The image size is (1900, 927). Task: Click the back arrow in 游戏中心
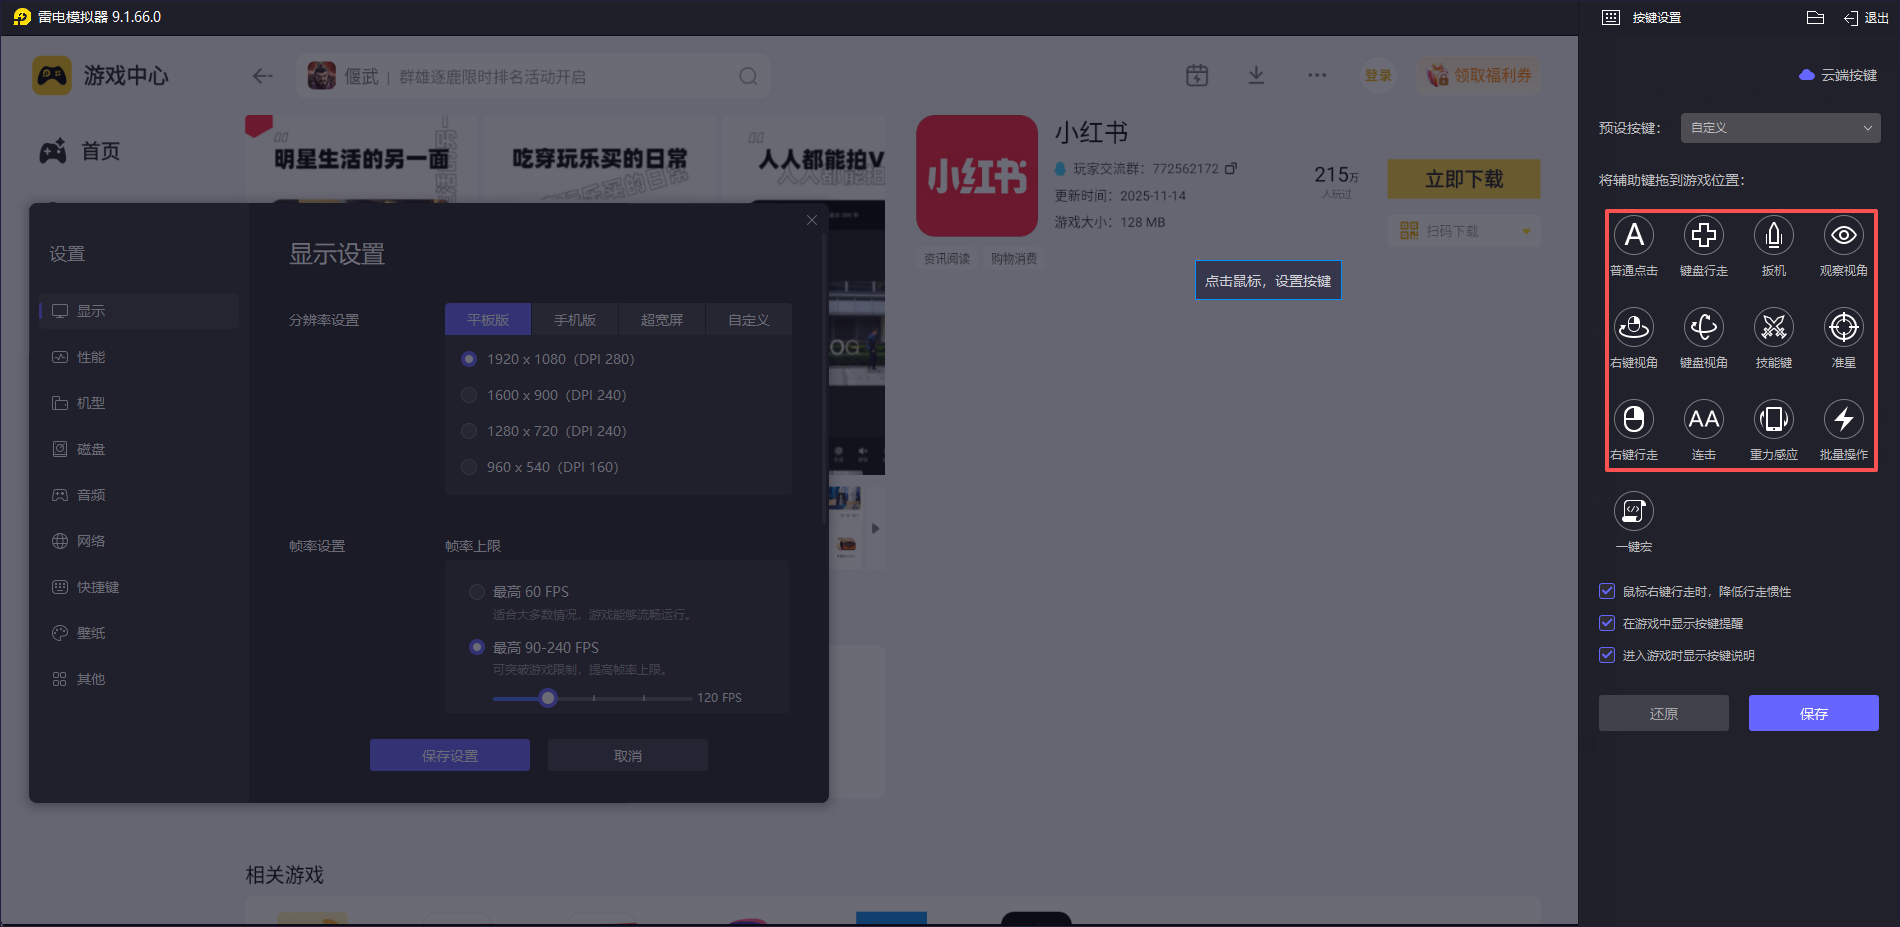[263, 76]
